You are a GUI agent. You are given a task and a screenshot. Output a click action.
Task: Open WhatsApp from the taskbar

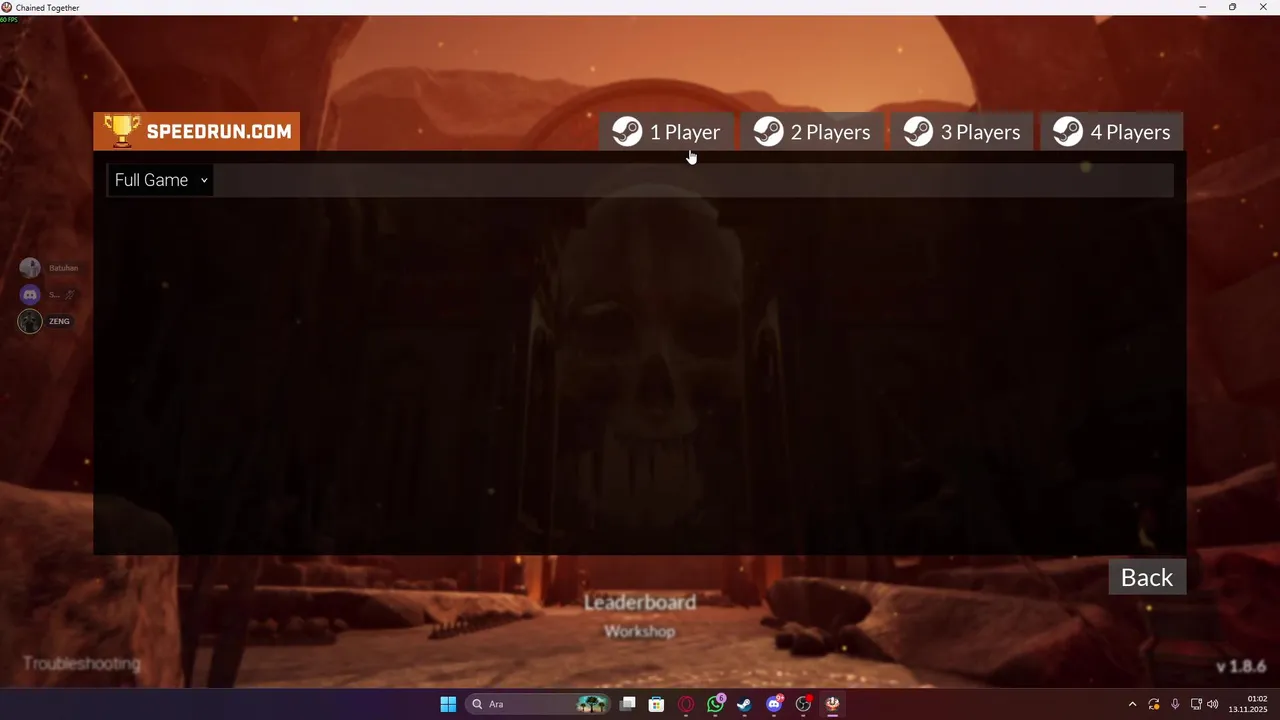715,704
